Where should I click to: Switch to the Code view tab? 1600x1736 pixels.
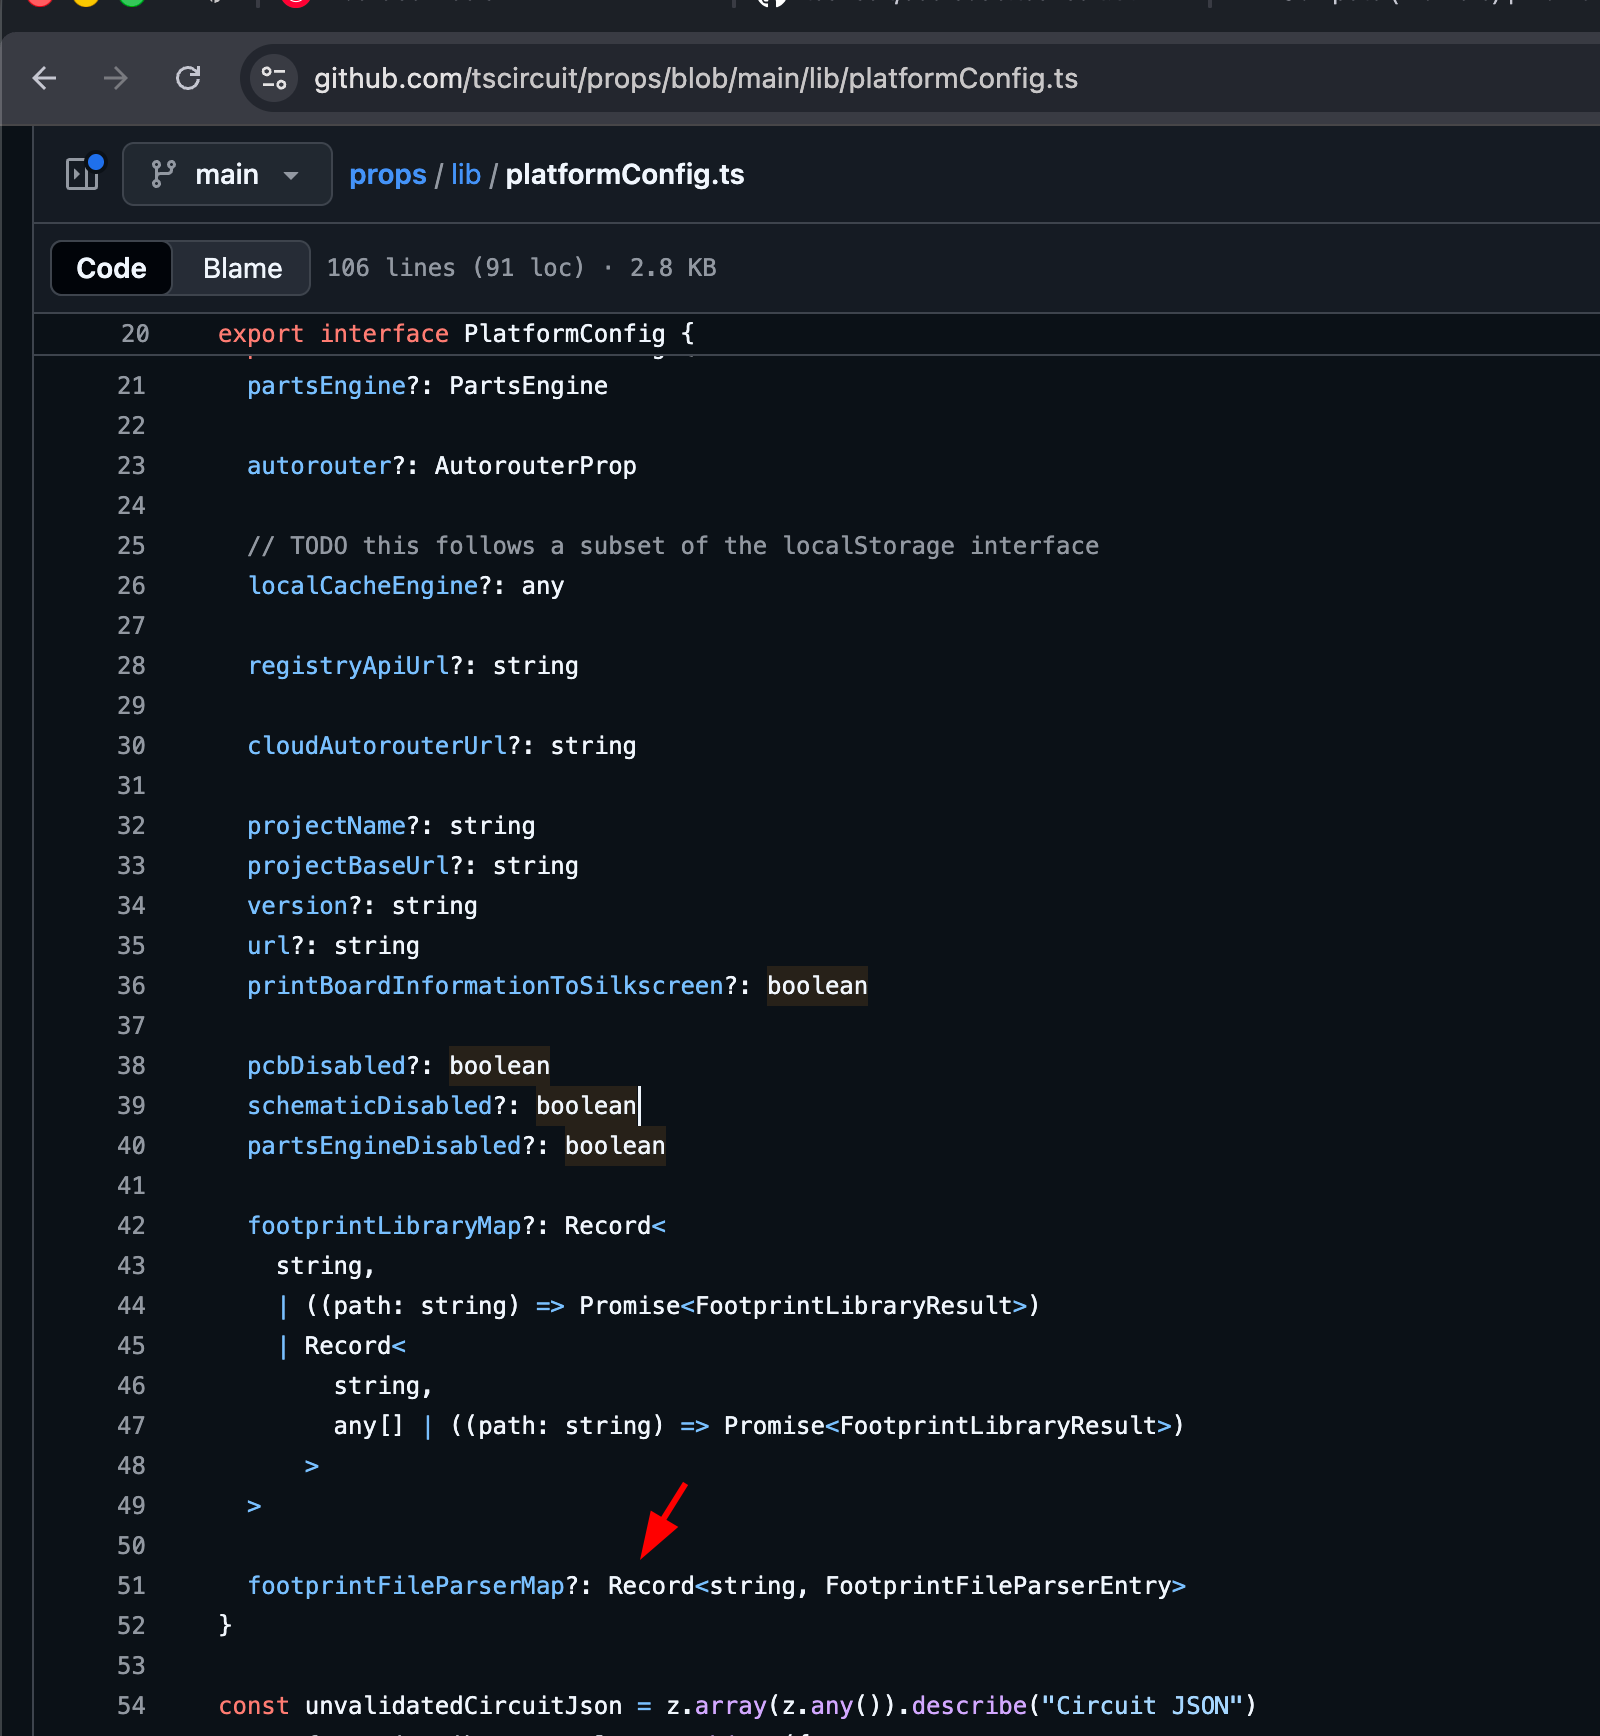point(111,268)
